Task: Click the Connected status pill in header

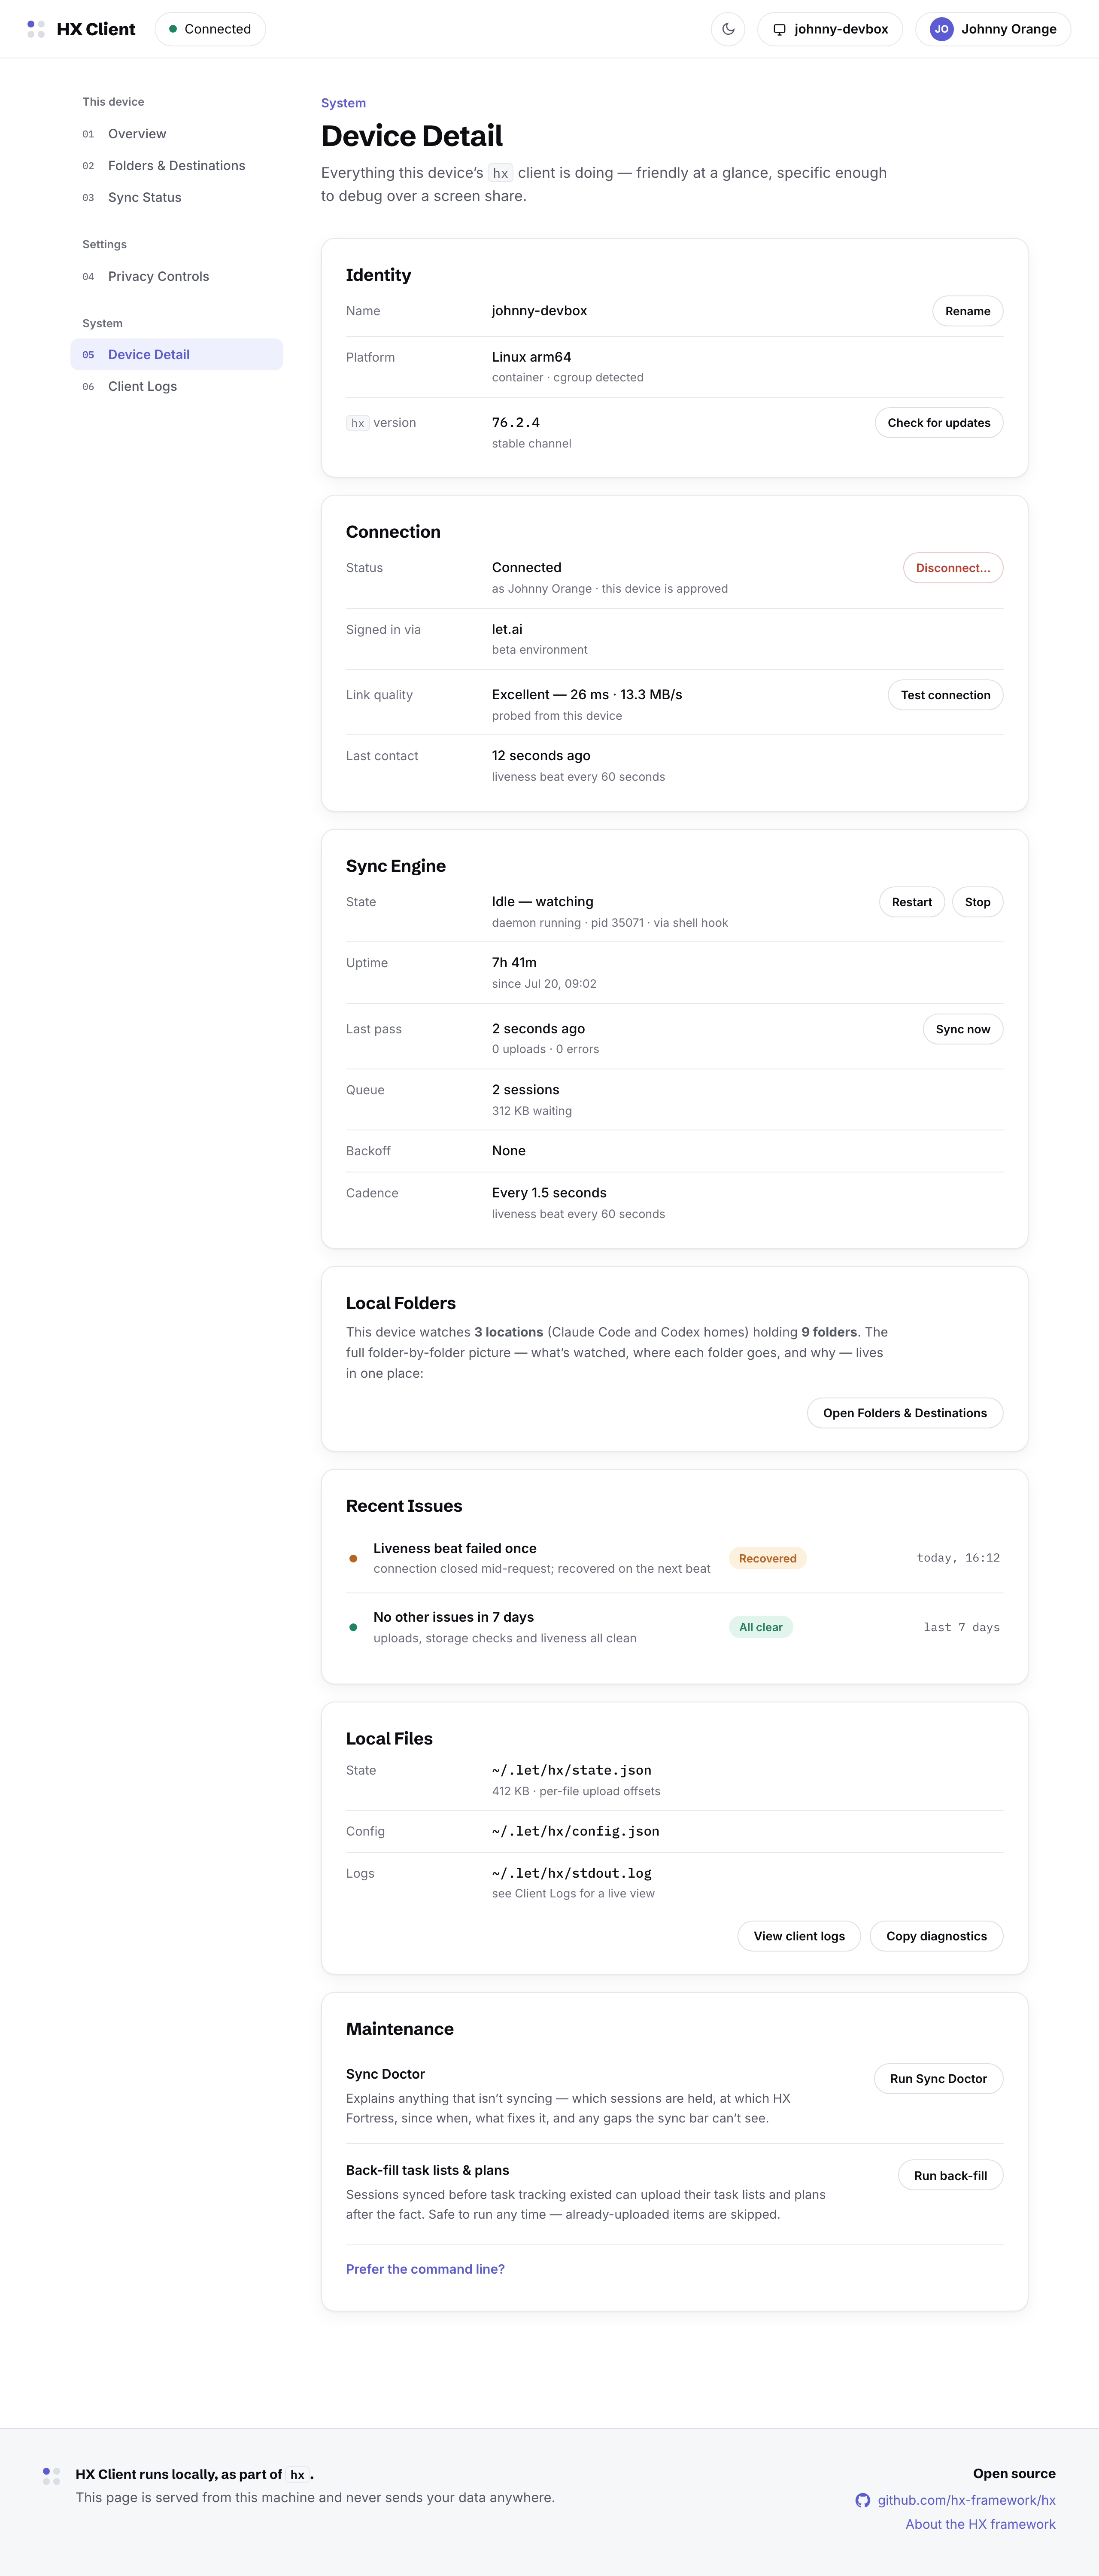Action: (x=210, y=29)
